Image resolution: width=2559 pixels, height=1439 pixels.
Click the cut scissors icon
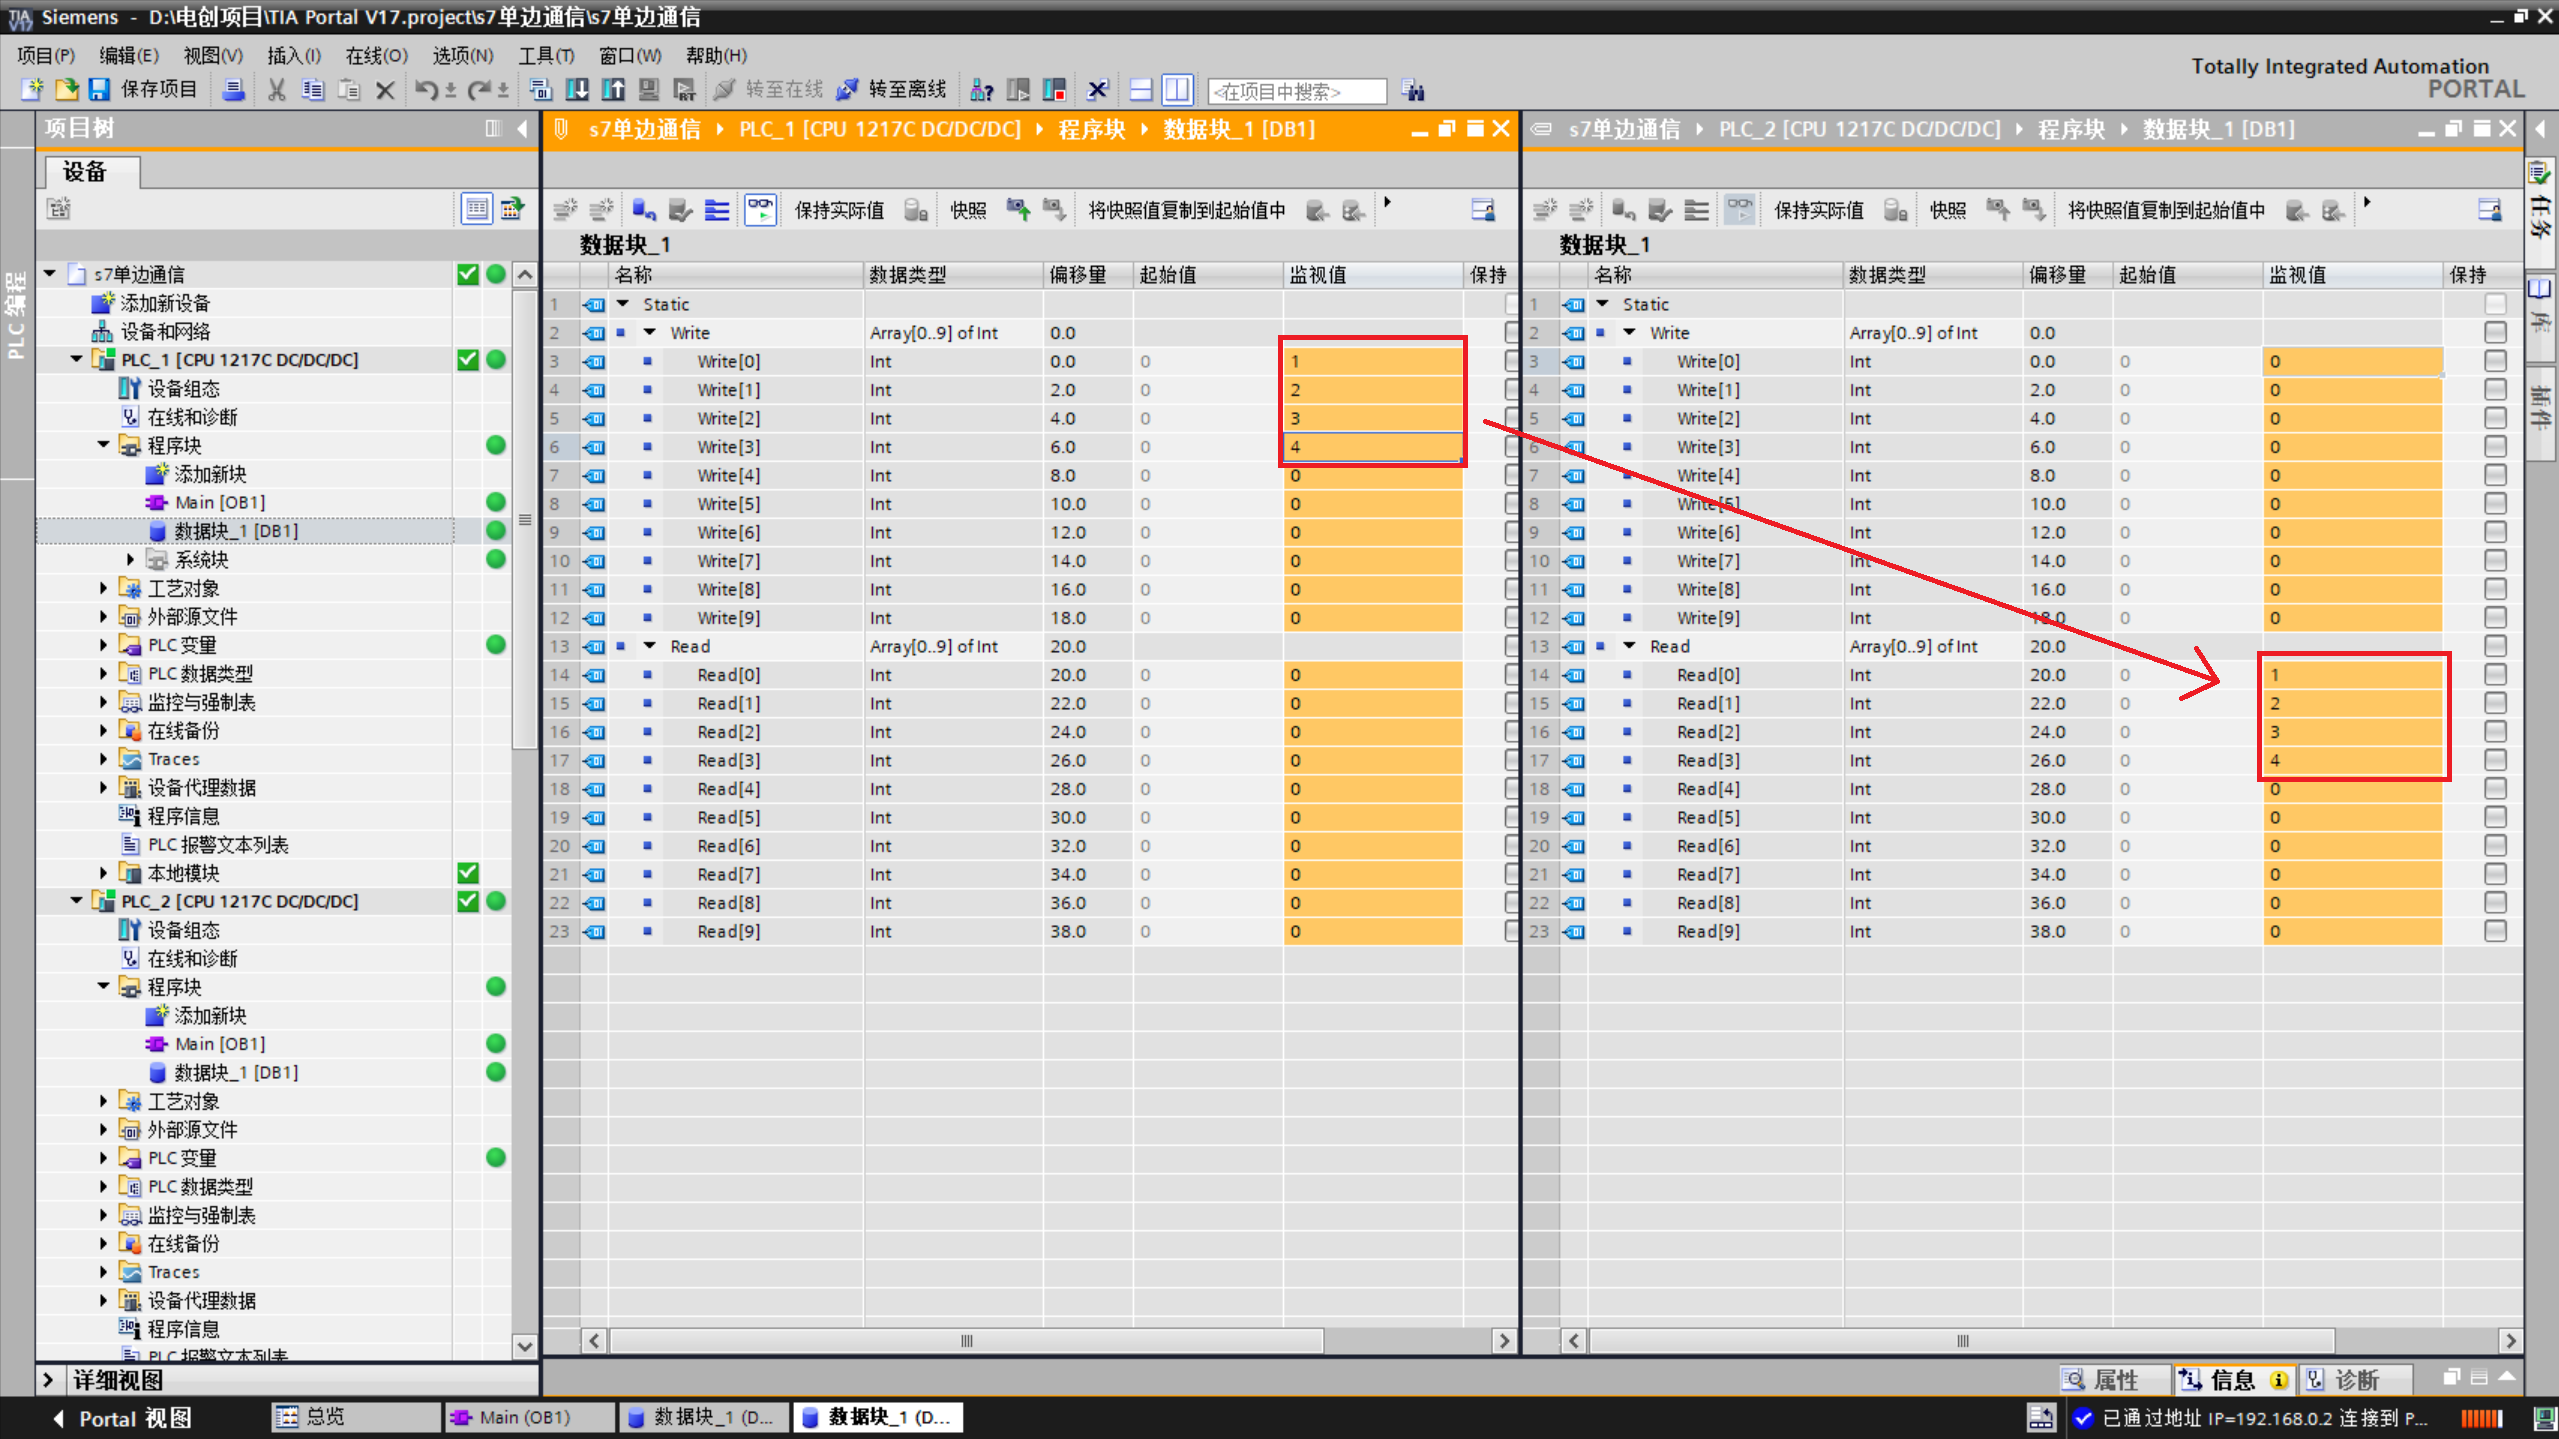pos(277,90)
